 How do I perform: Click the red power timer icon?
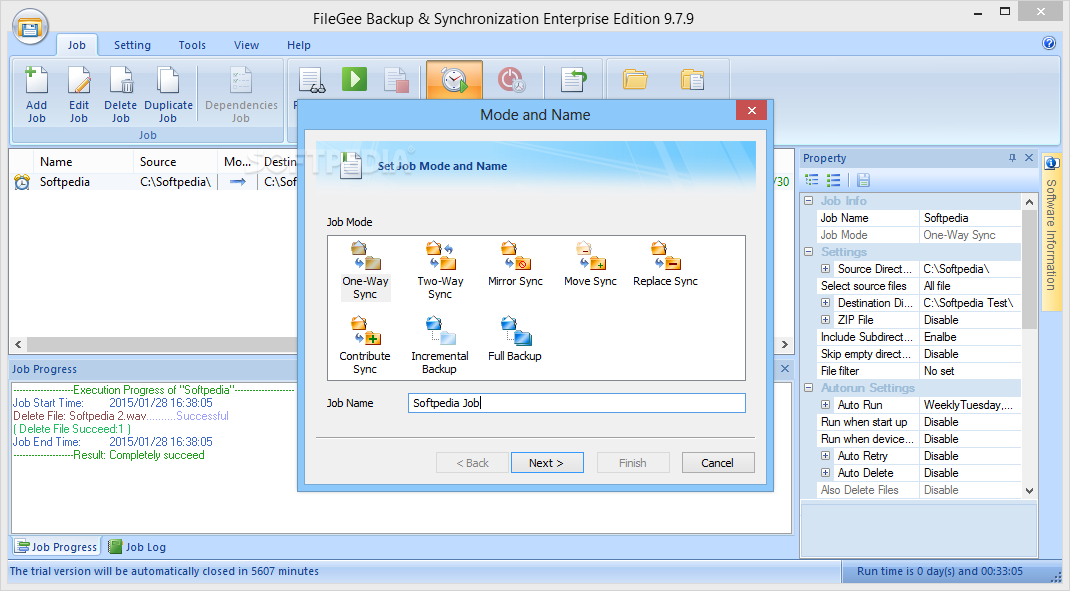511,79
